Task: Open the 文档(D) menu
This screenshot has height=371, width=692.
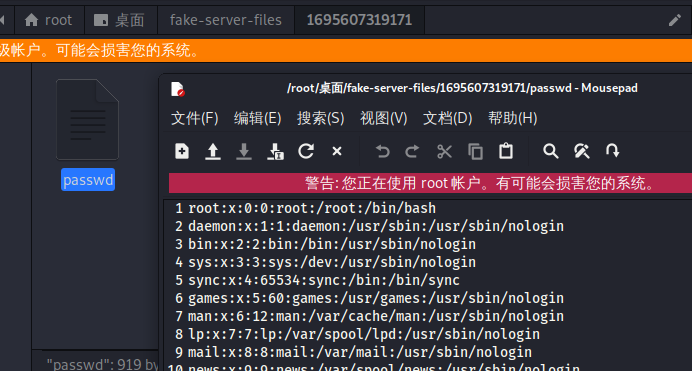Action: (x=448, y=118)
